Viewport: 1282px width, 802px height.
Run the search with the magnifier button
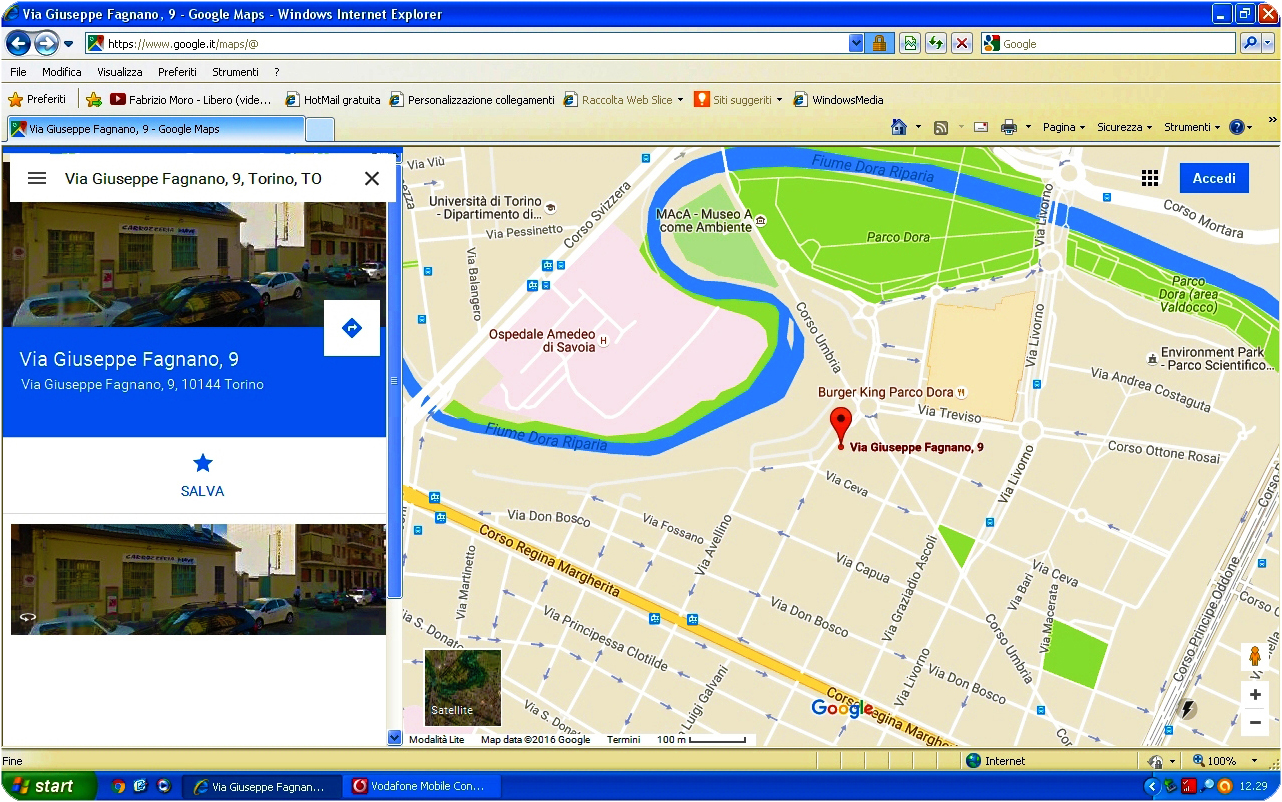coord(1250,43)
